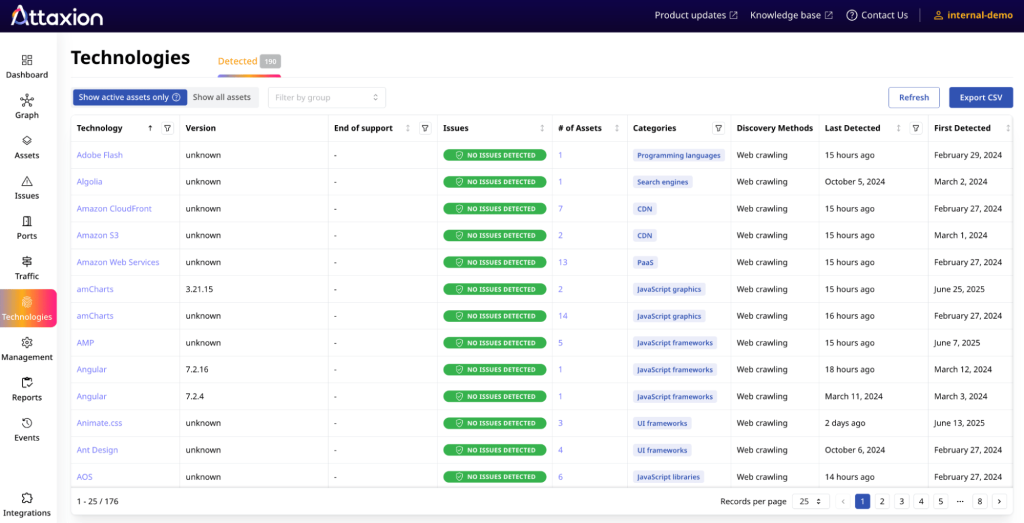Click the help icon on Show active assets only

click(x=176, y=97)
